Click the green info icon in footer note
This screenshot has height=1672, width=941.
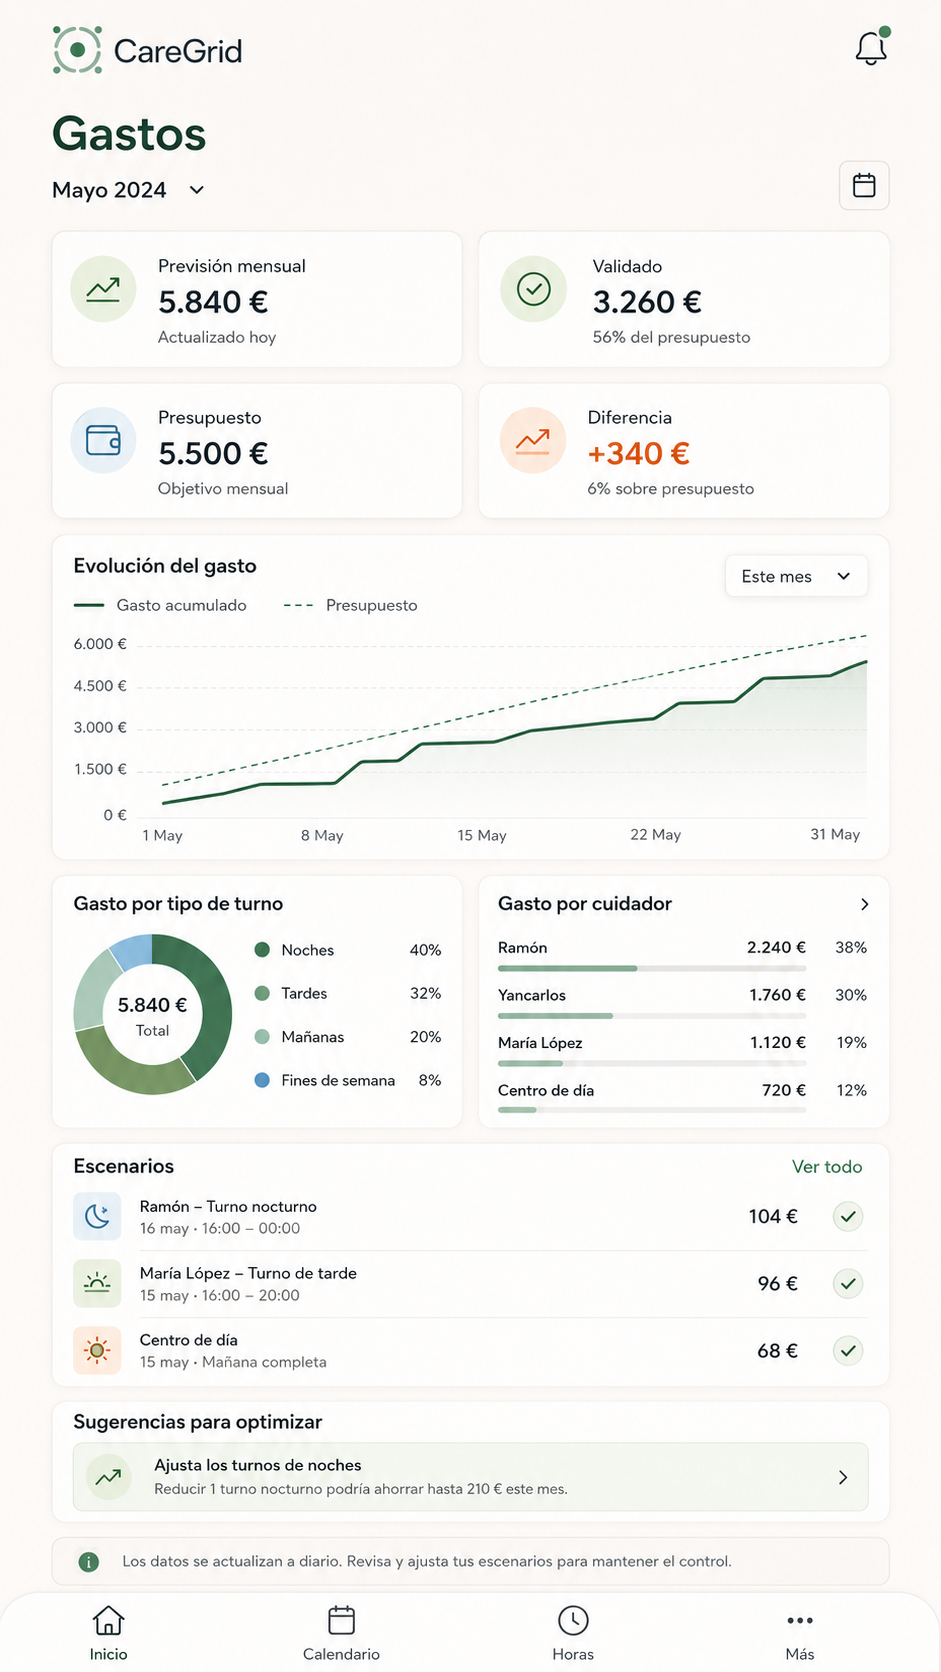(89, 1561)
